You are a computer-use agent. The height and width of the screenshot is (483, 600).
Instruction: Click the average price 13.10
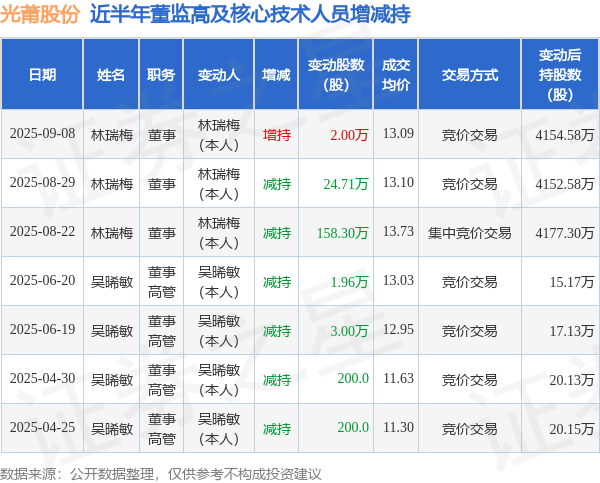[398, 183]
